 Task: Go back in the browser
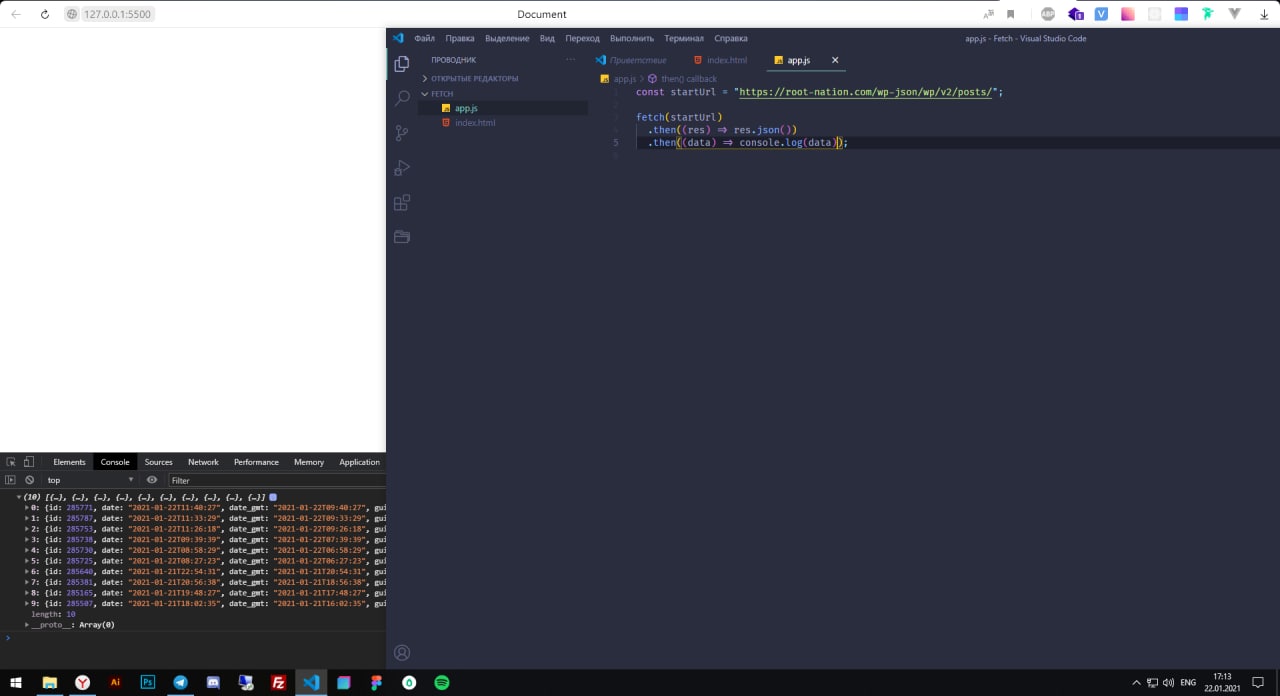point(16,14)
